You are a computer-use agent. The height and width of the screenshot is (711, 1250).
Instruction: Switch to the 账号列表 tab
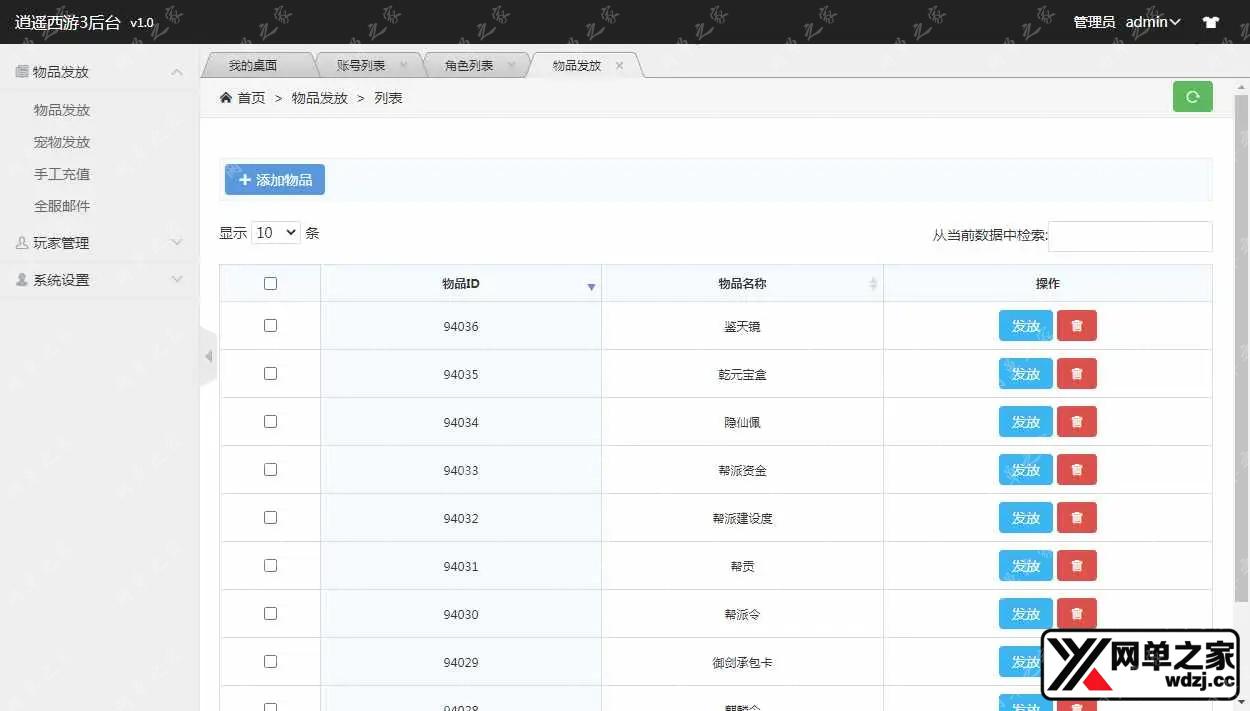360,66
